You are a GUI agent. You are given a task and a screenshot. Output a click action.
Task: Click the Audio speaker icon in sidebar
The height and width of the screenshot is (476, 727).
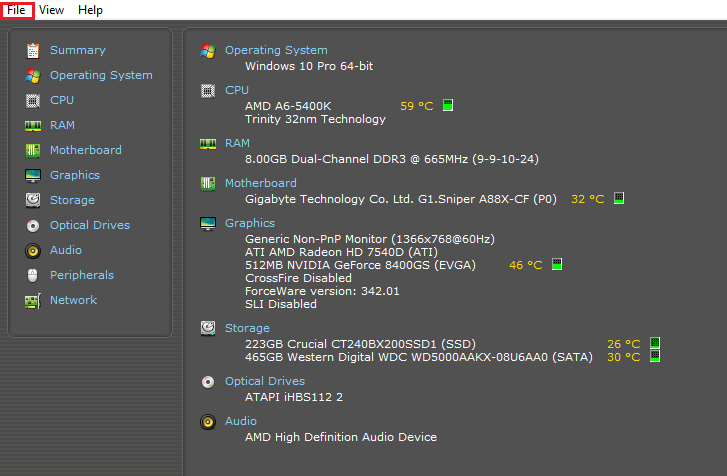(33, 251)
